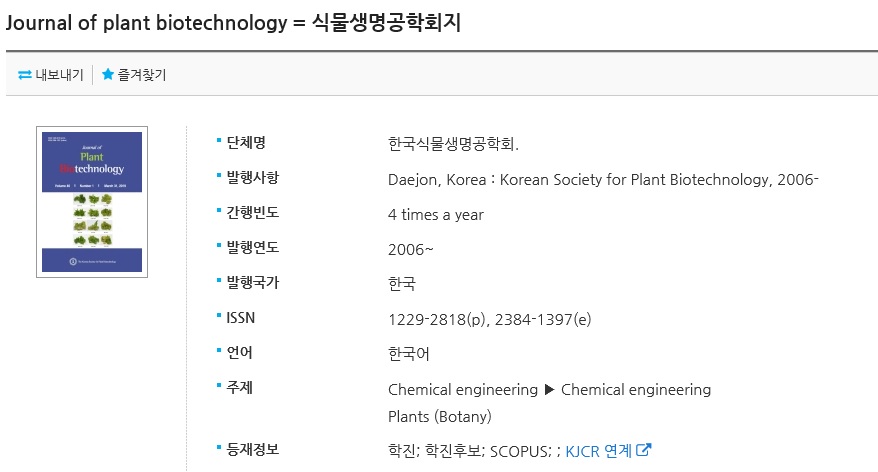
Task: Click the external link icon beside KJCR
Action: click(x=644, y=450)
